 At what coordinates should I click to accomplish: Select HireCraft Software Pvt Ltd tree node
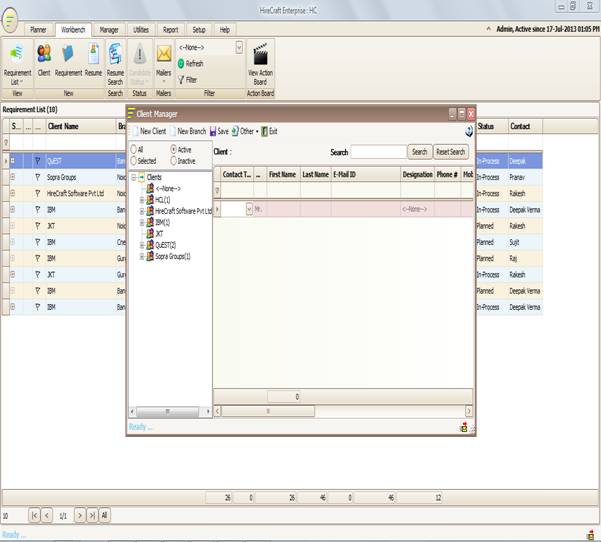point(183,211)
